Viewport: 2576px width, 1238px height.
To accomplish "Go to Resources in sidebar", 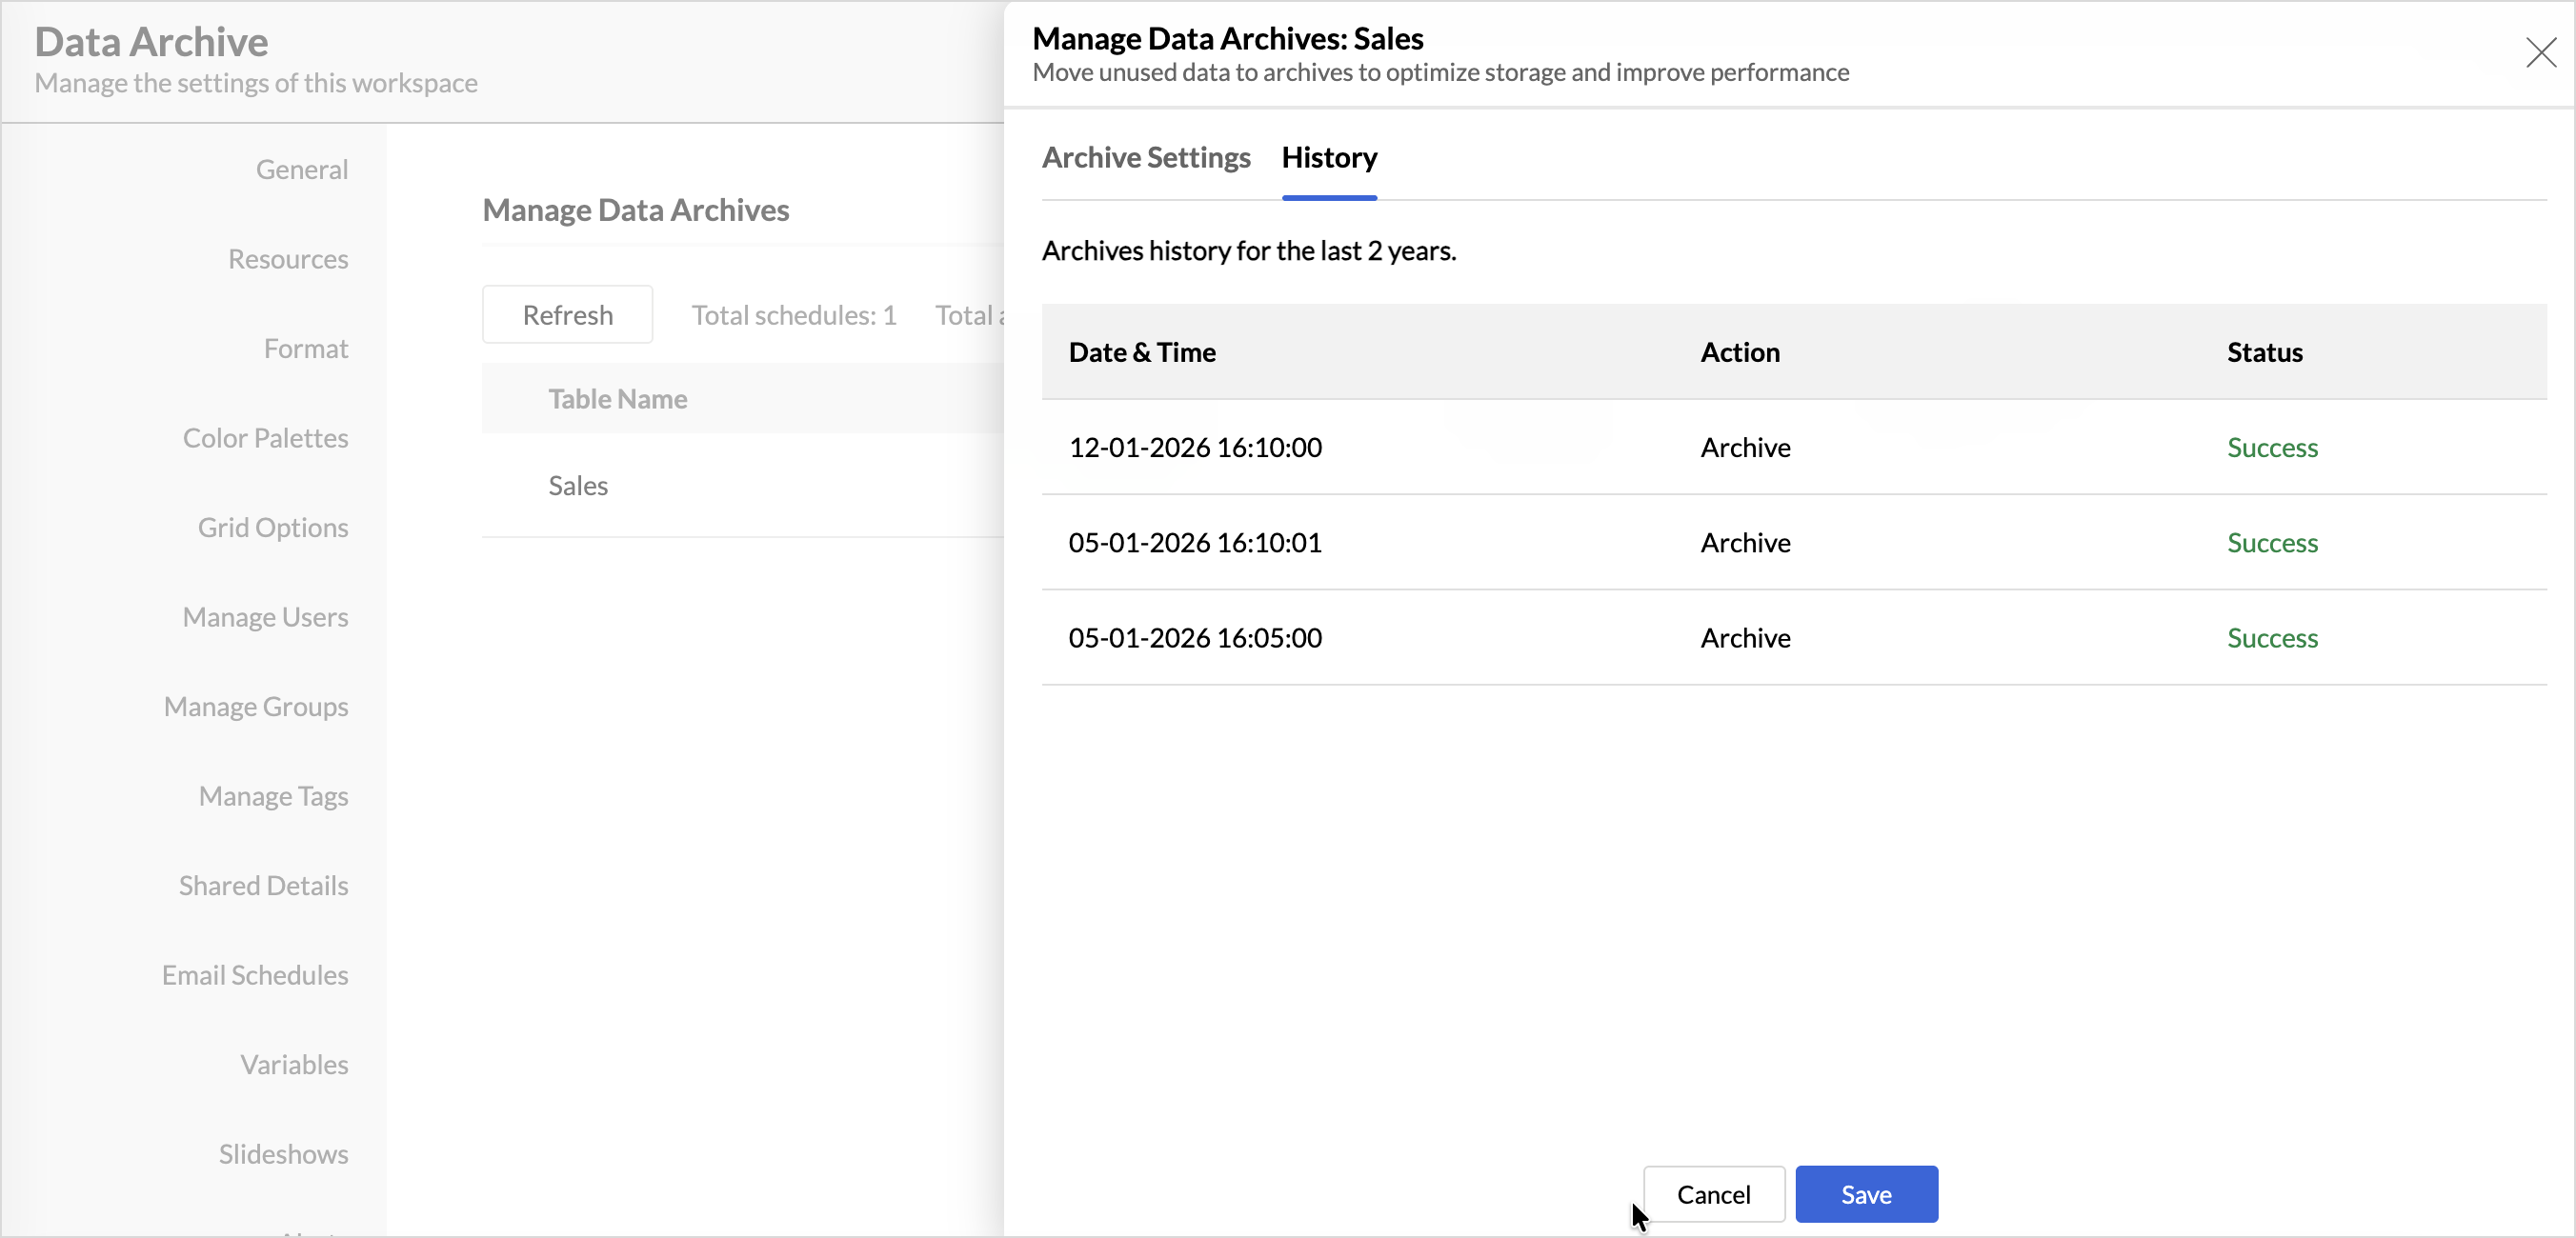I will pyautogui.click(x=288, y=259).
